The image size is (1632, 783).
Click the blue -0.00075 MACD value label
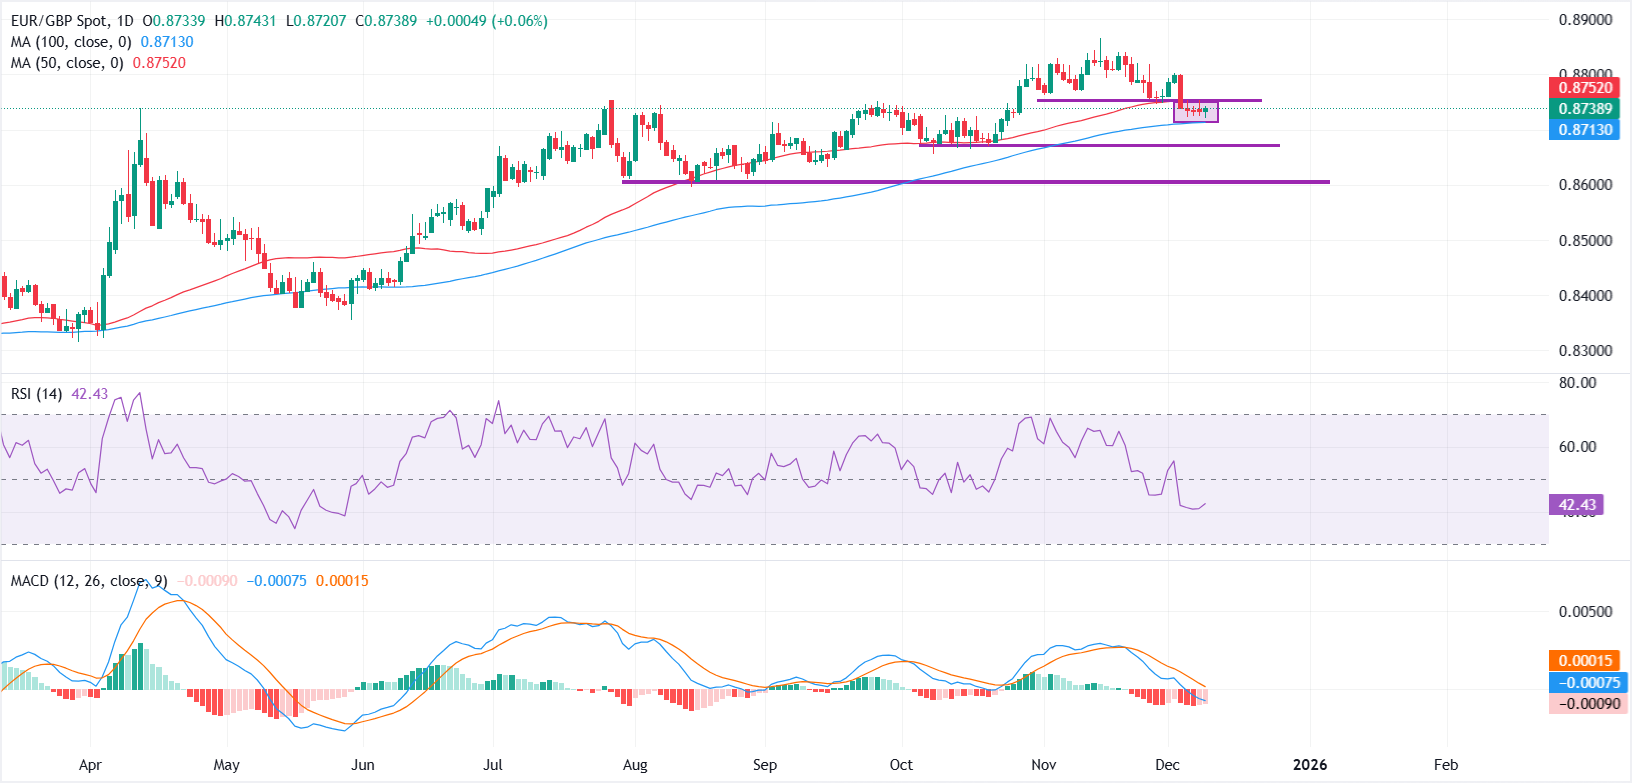point(1588,682)
